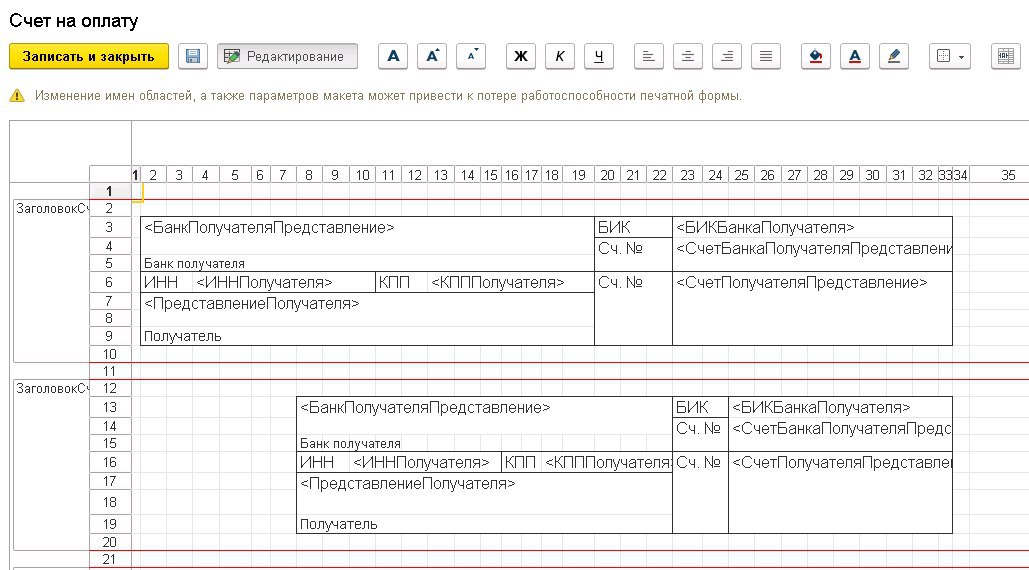
Task: Click '<СчетПолучателяПредставление>' in row 6
Action: [801, 283]
